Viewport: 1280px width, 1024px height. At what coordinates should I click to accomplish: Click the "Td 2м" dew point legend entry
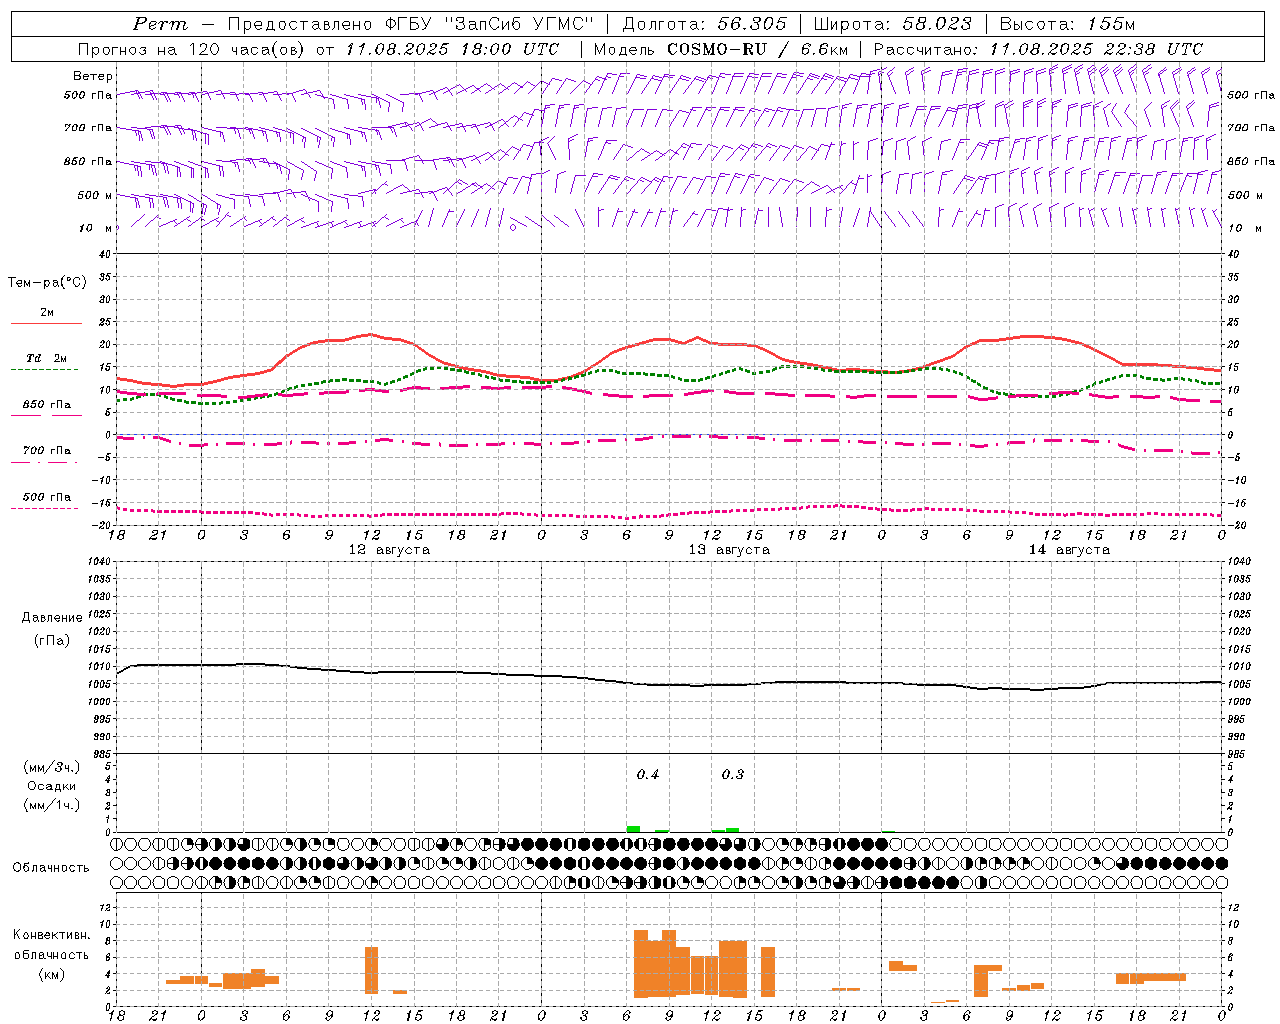47,358
